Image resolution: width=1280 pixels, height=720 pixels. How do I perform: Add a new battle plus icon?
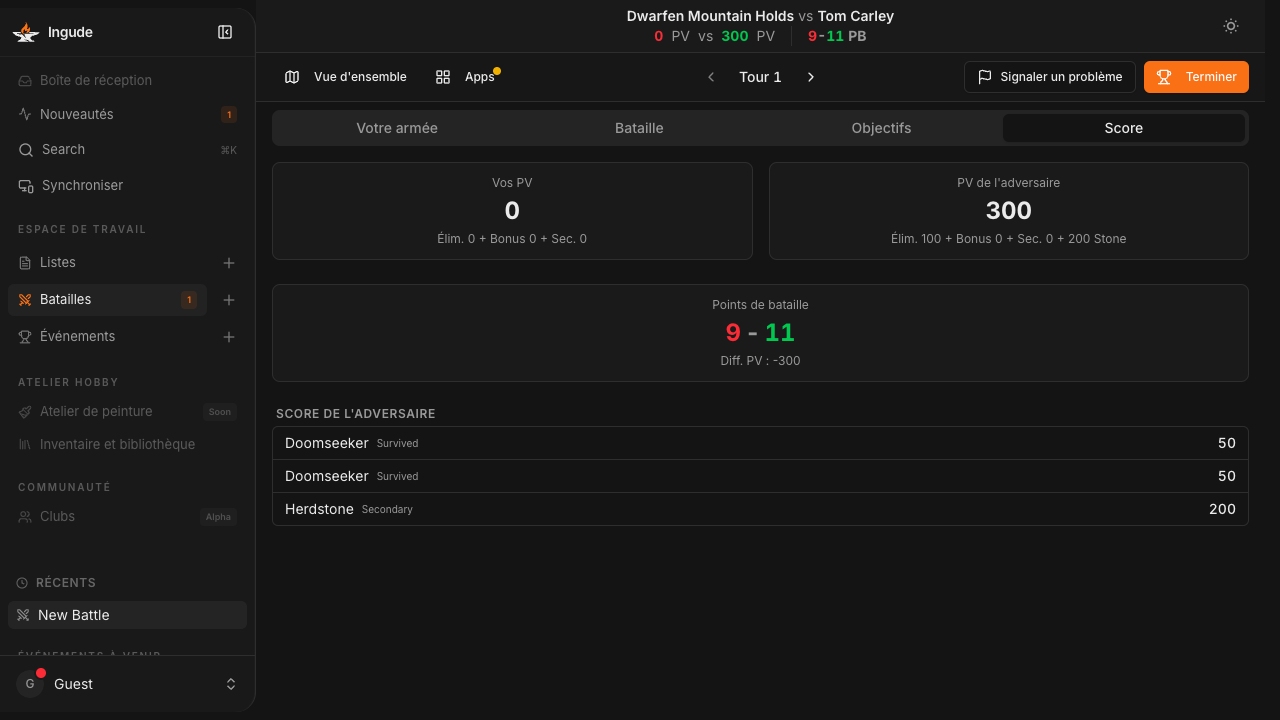(x=229, y=300)
